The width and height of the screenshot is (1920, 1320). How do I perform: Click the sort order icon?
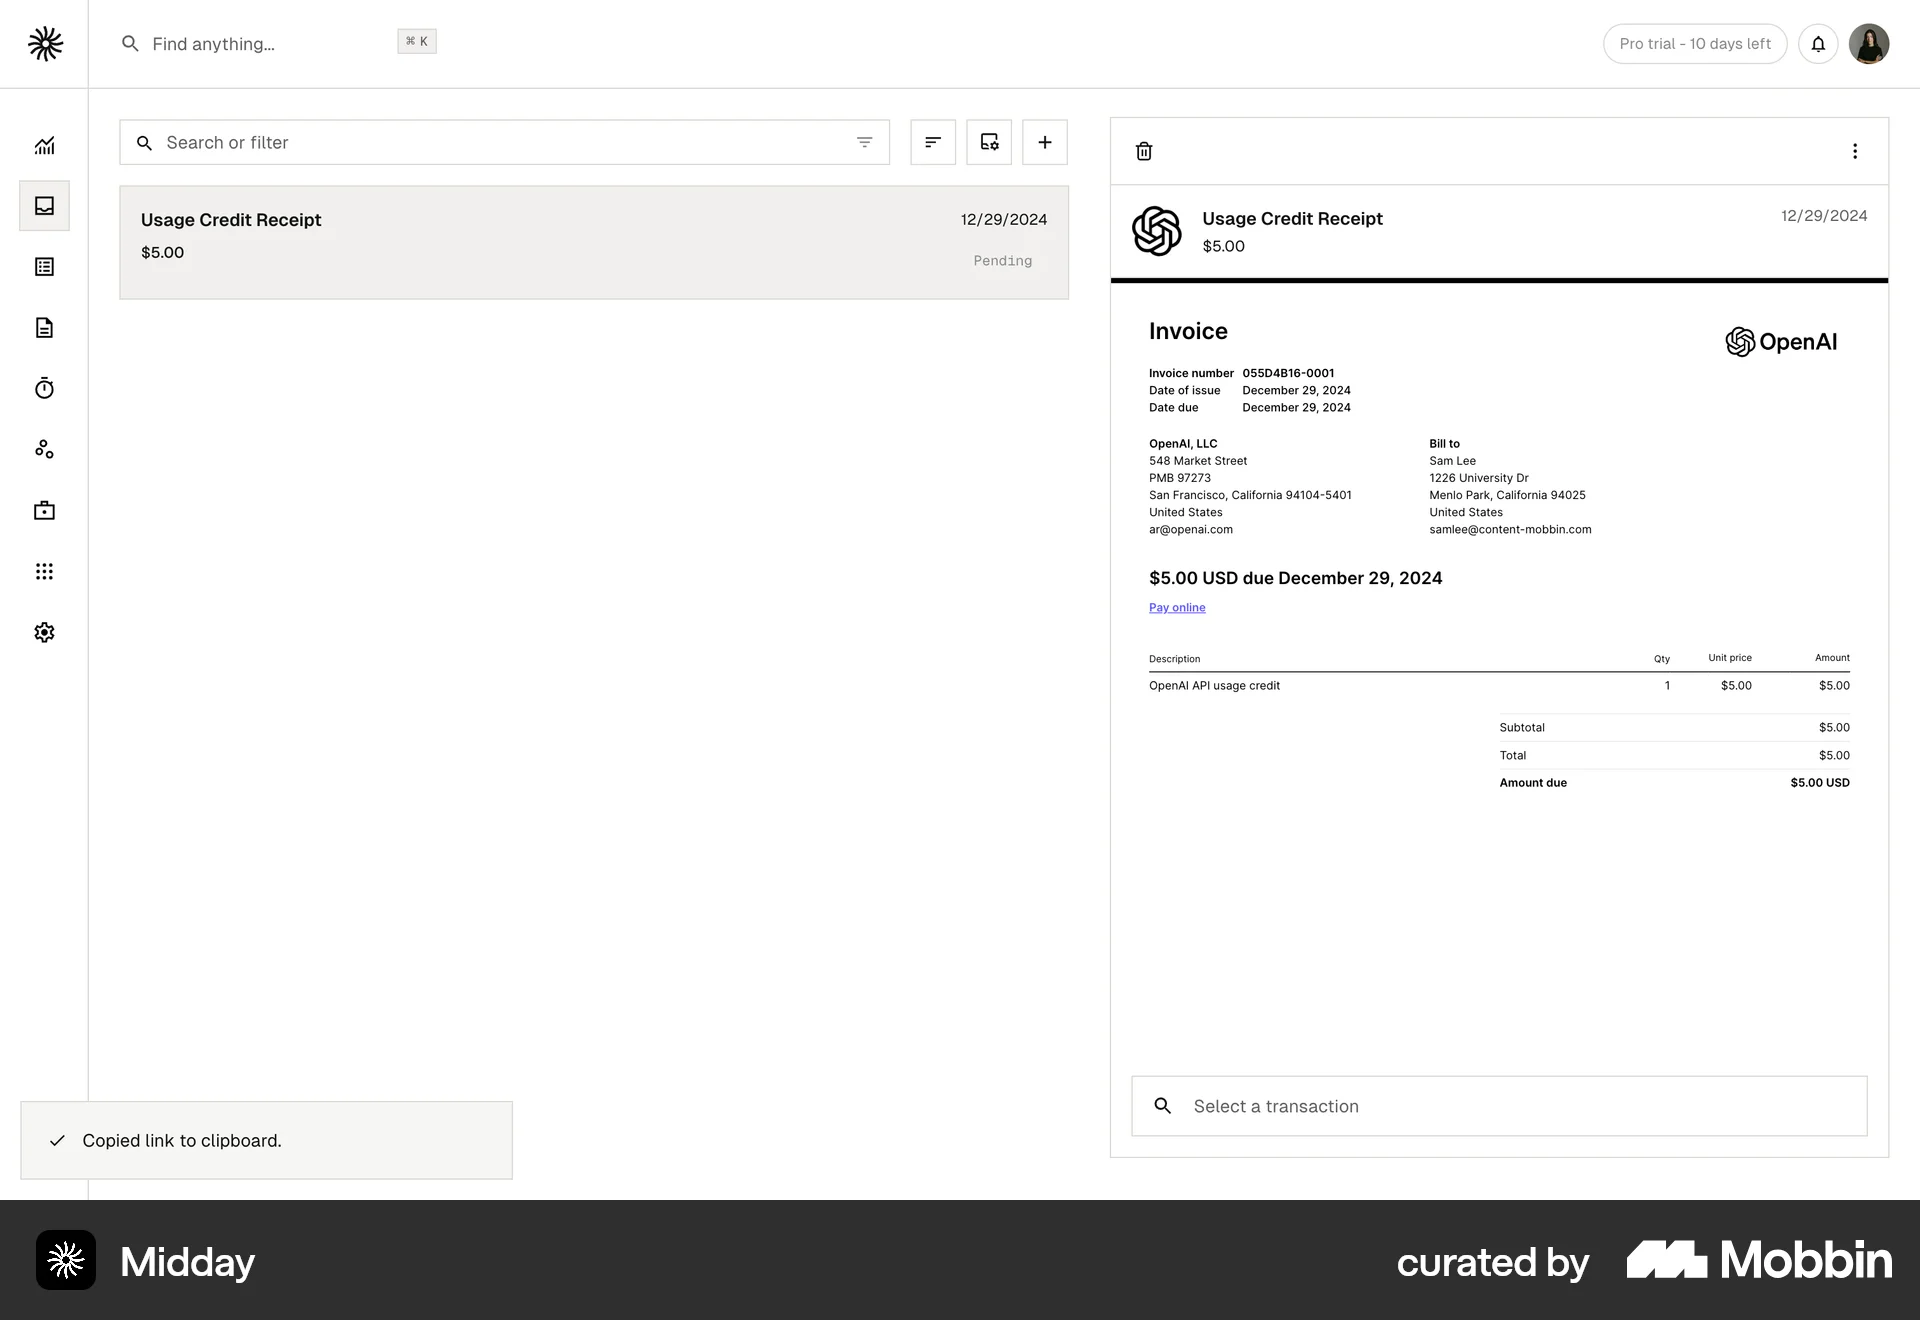pyautogui.click(x=932, y=142)
